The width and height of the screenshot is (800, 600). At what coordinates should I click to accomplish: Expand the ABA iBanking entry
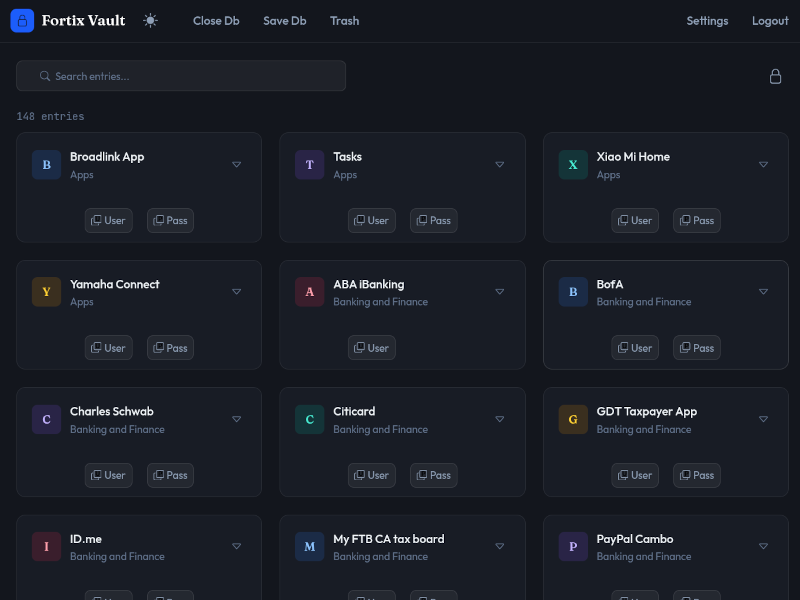[499, 291]
